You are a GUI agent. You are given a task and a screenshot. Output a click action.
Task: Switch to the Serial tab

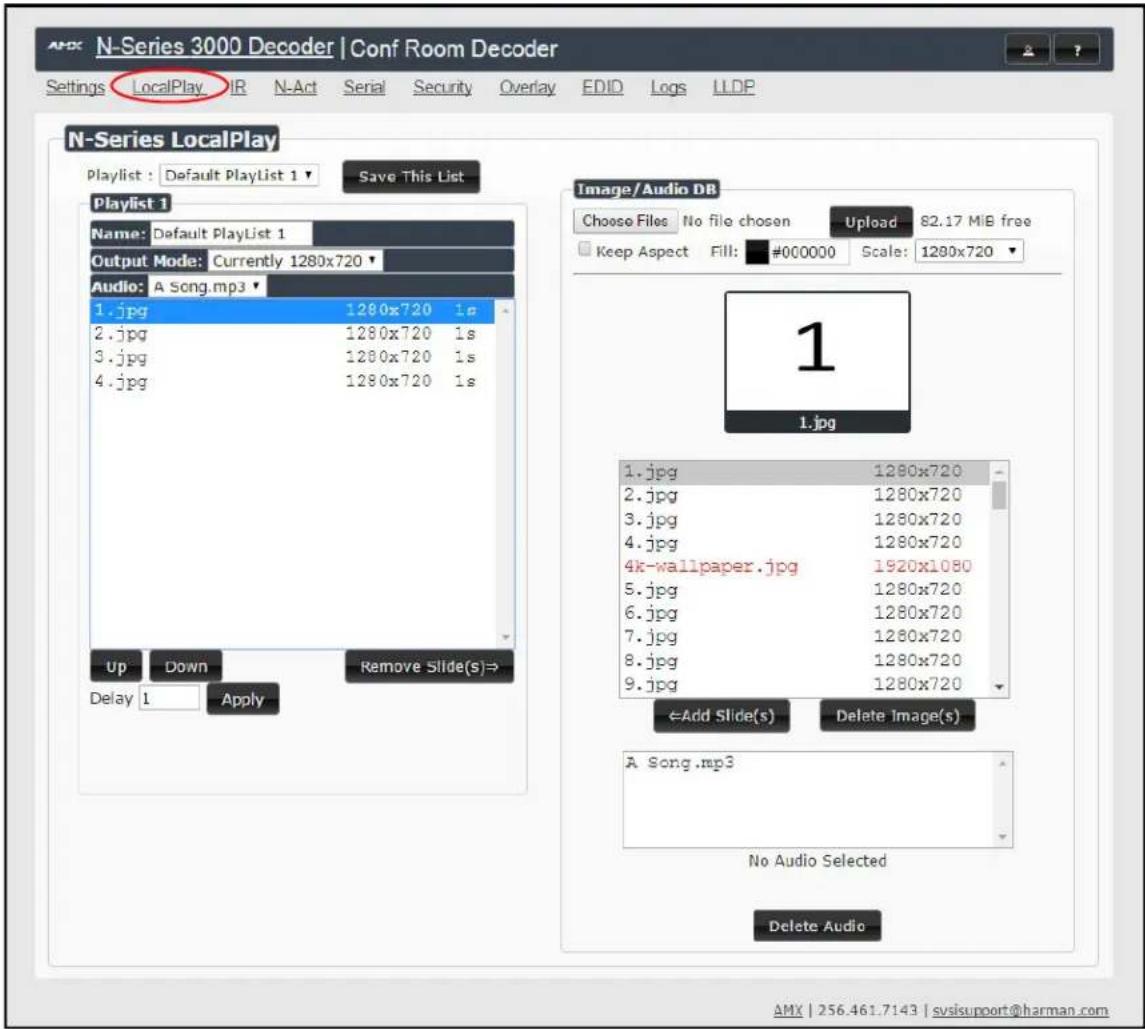tap(364, 87)
